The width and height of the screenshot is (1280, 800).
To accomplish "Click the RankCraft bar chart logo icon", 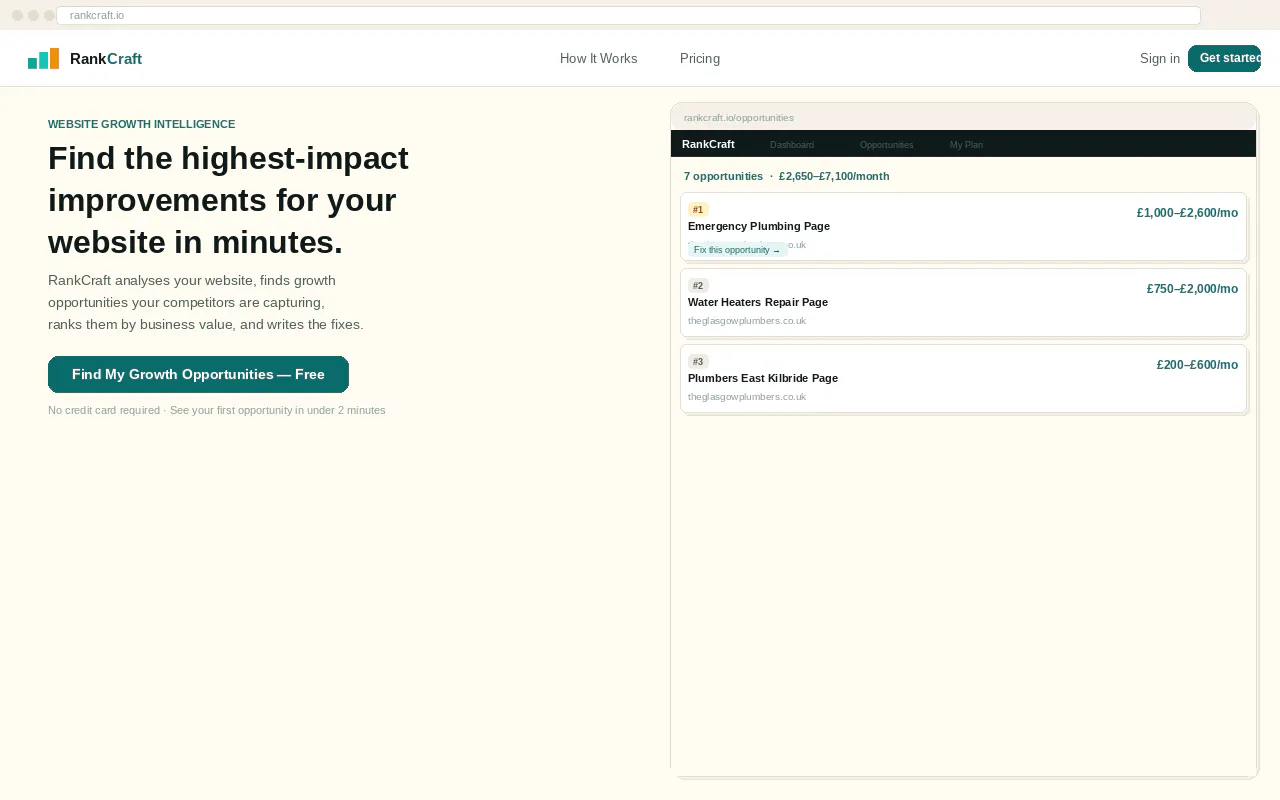I will [x=43, y=58].
